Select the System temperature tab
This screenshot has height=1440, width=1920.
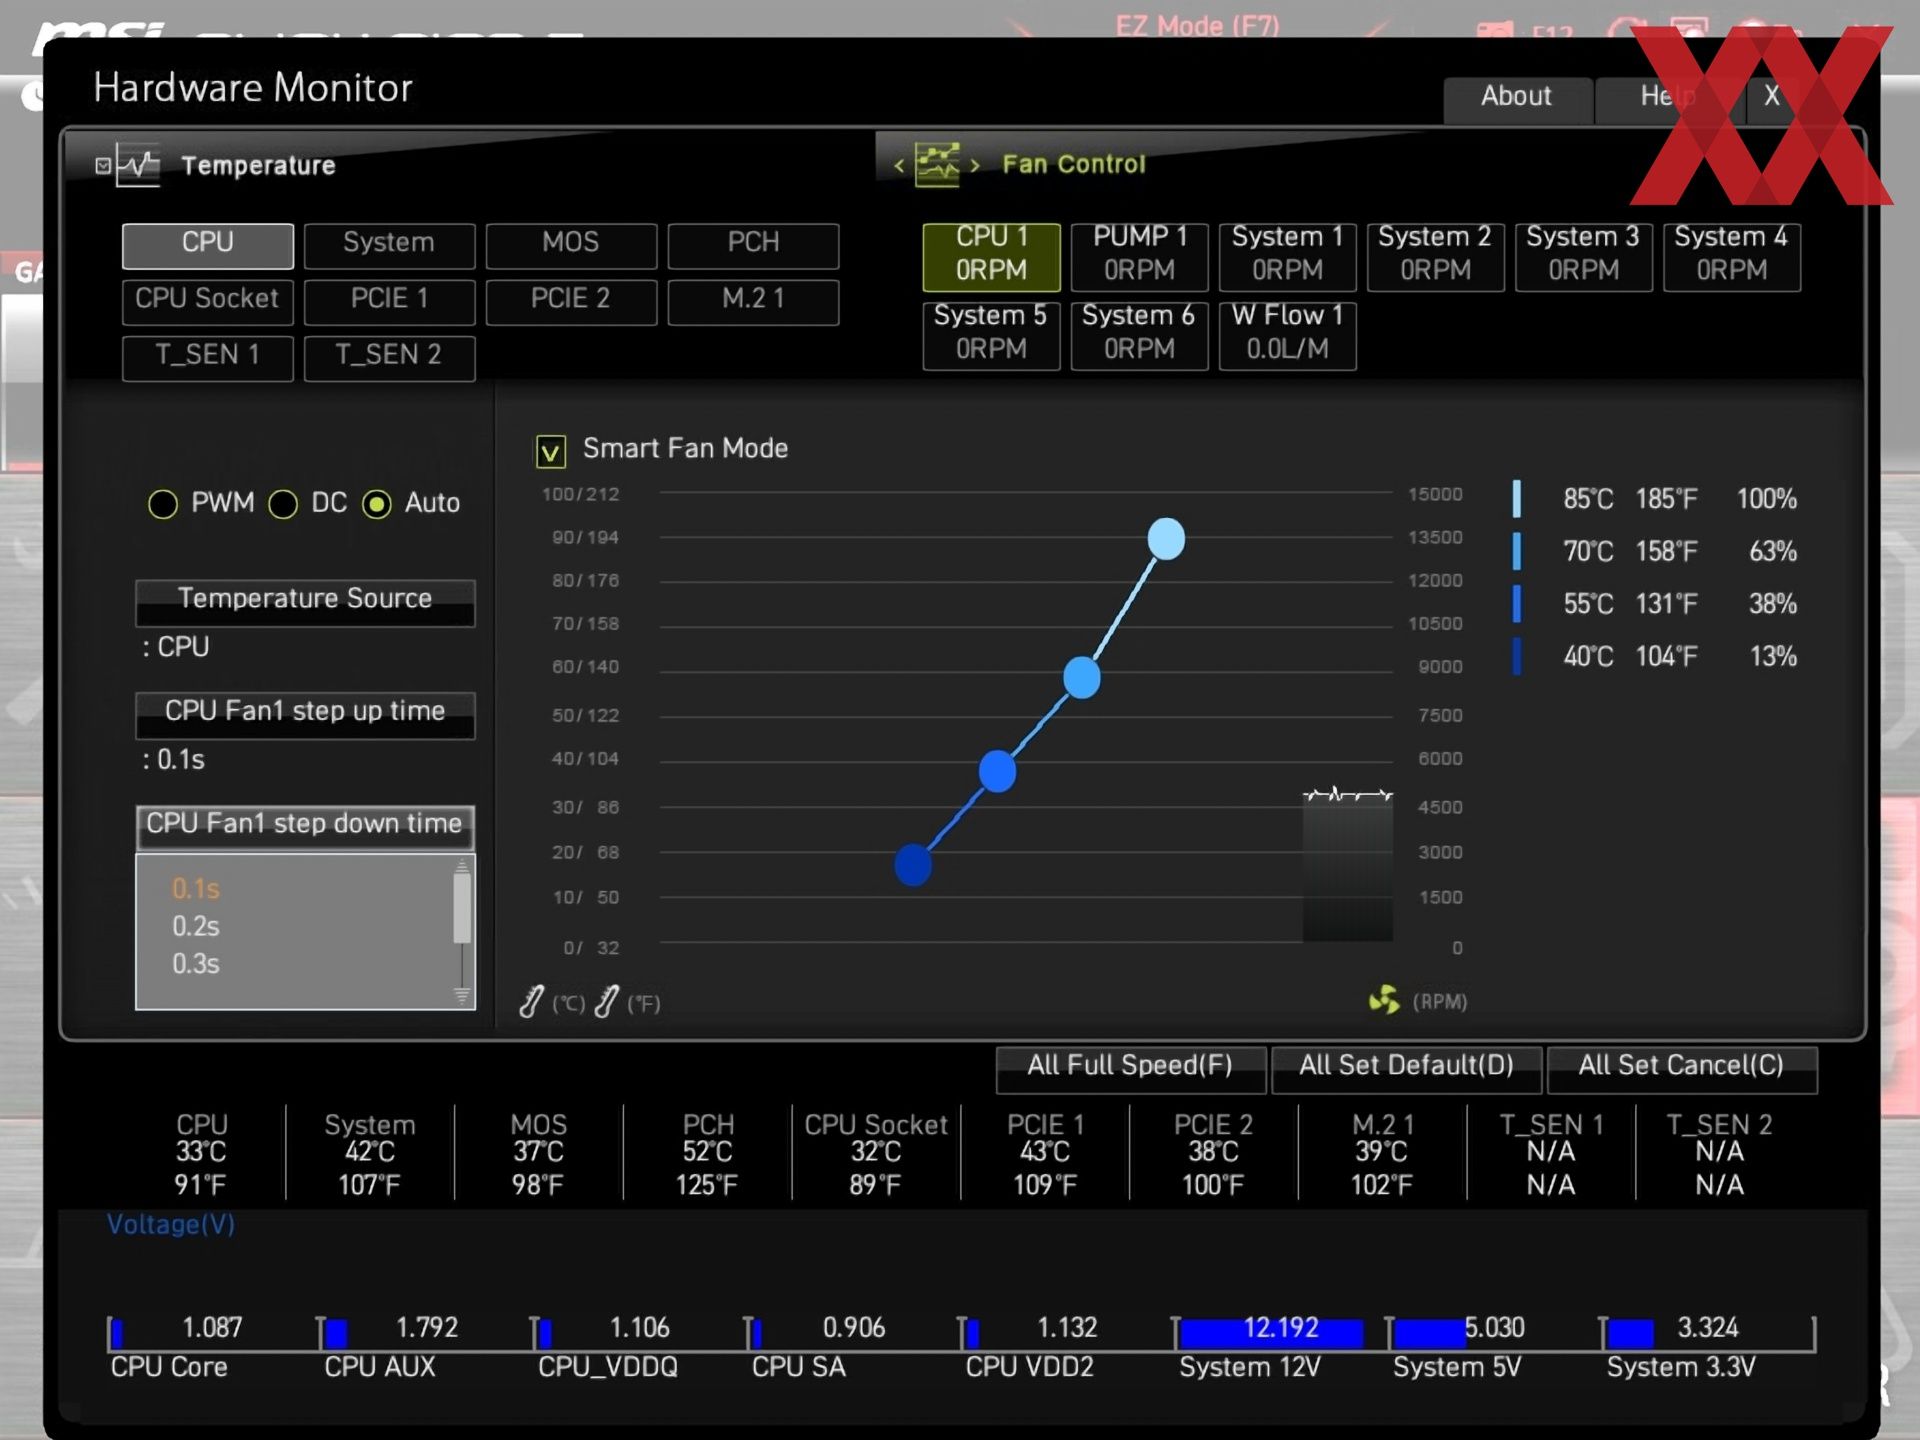(389, 245)
